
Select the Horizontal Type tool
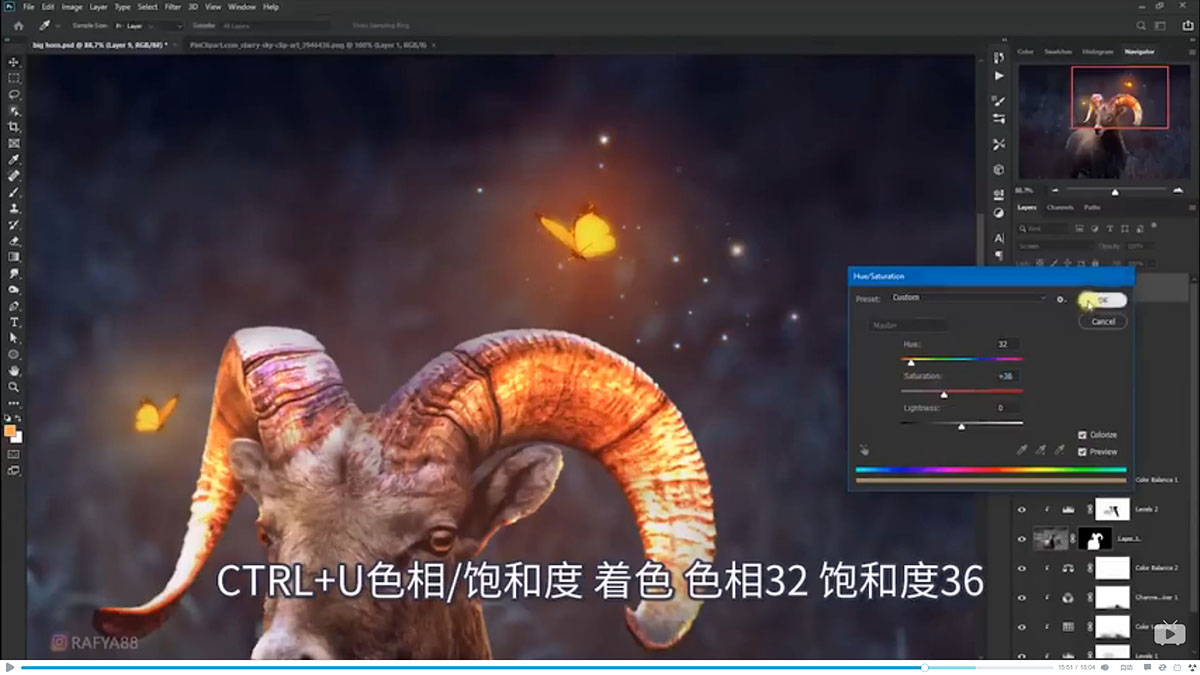14,322
